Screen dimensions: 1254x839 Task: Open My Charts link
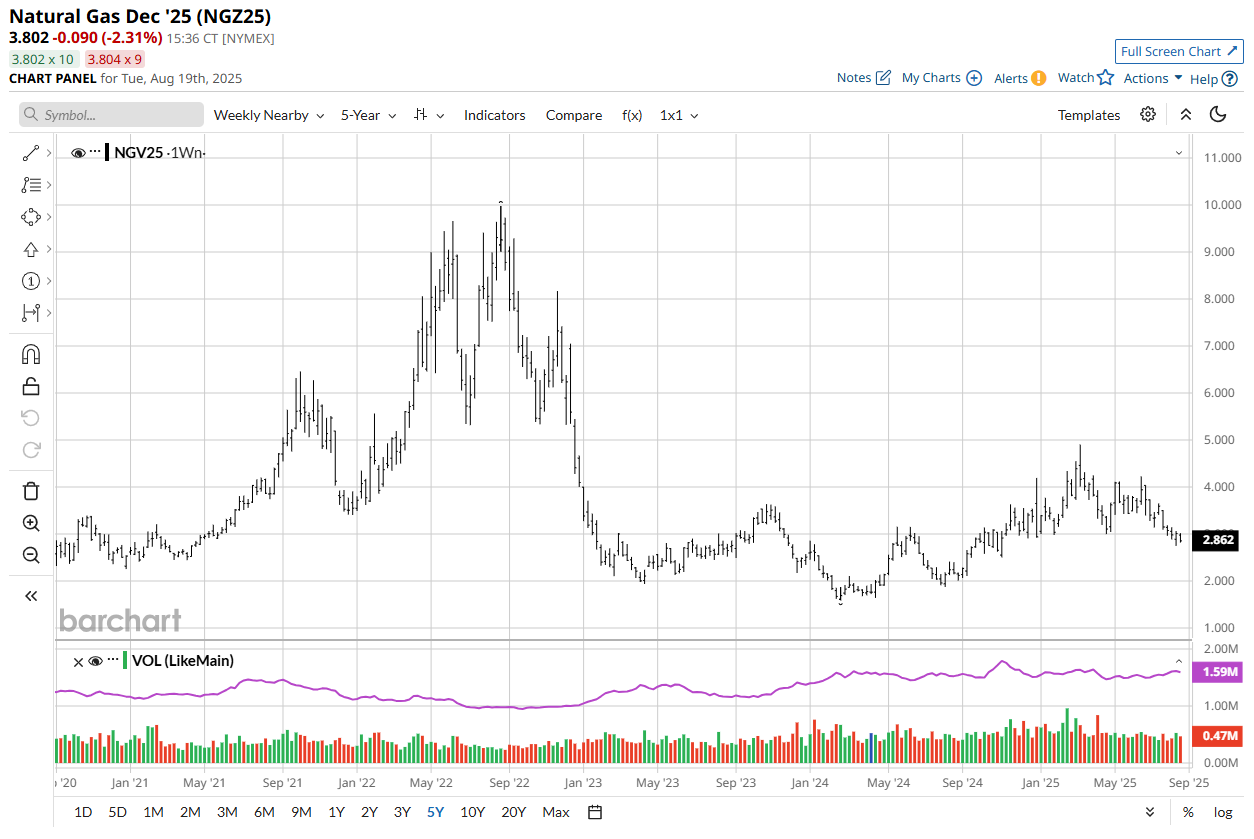(942, 78)
